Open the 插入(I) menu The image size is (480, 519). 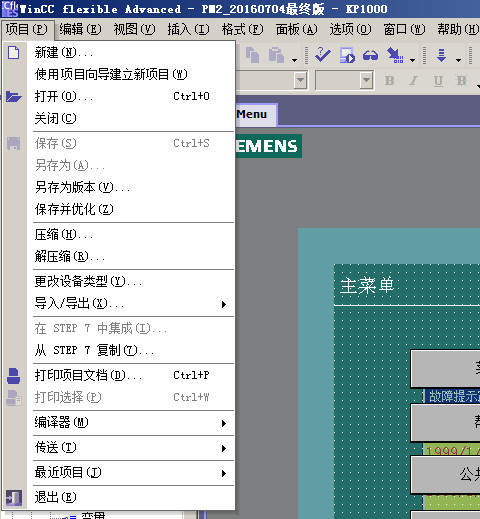point(189,29)
